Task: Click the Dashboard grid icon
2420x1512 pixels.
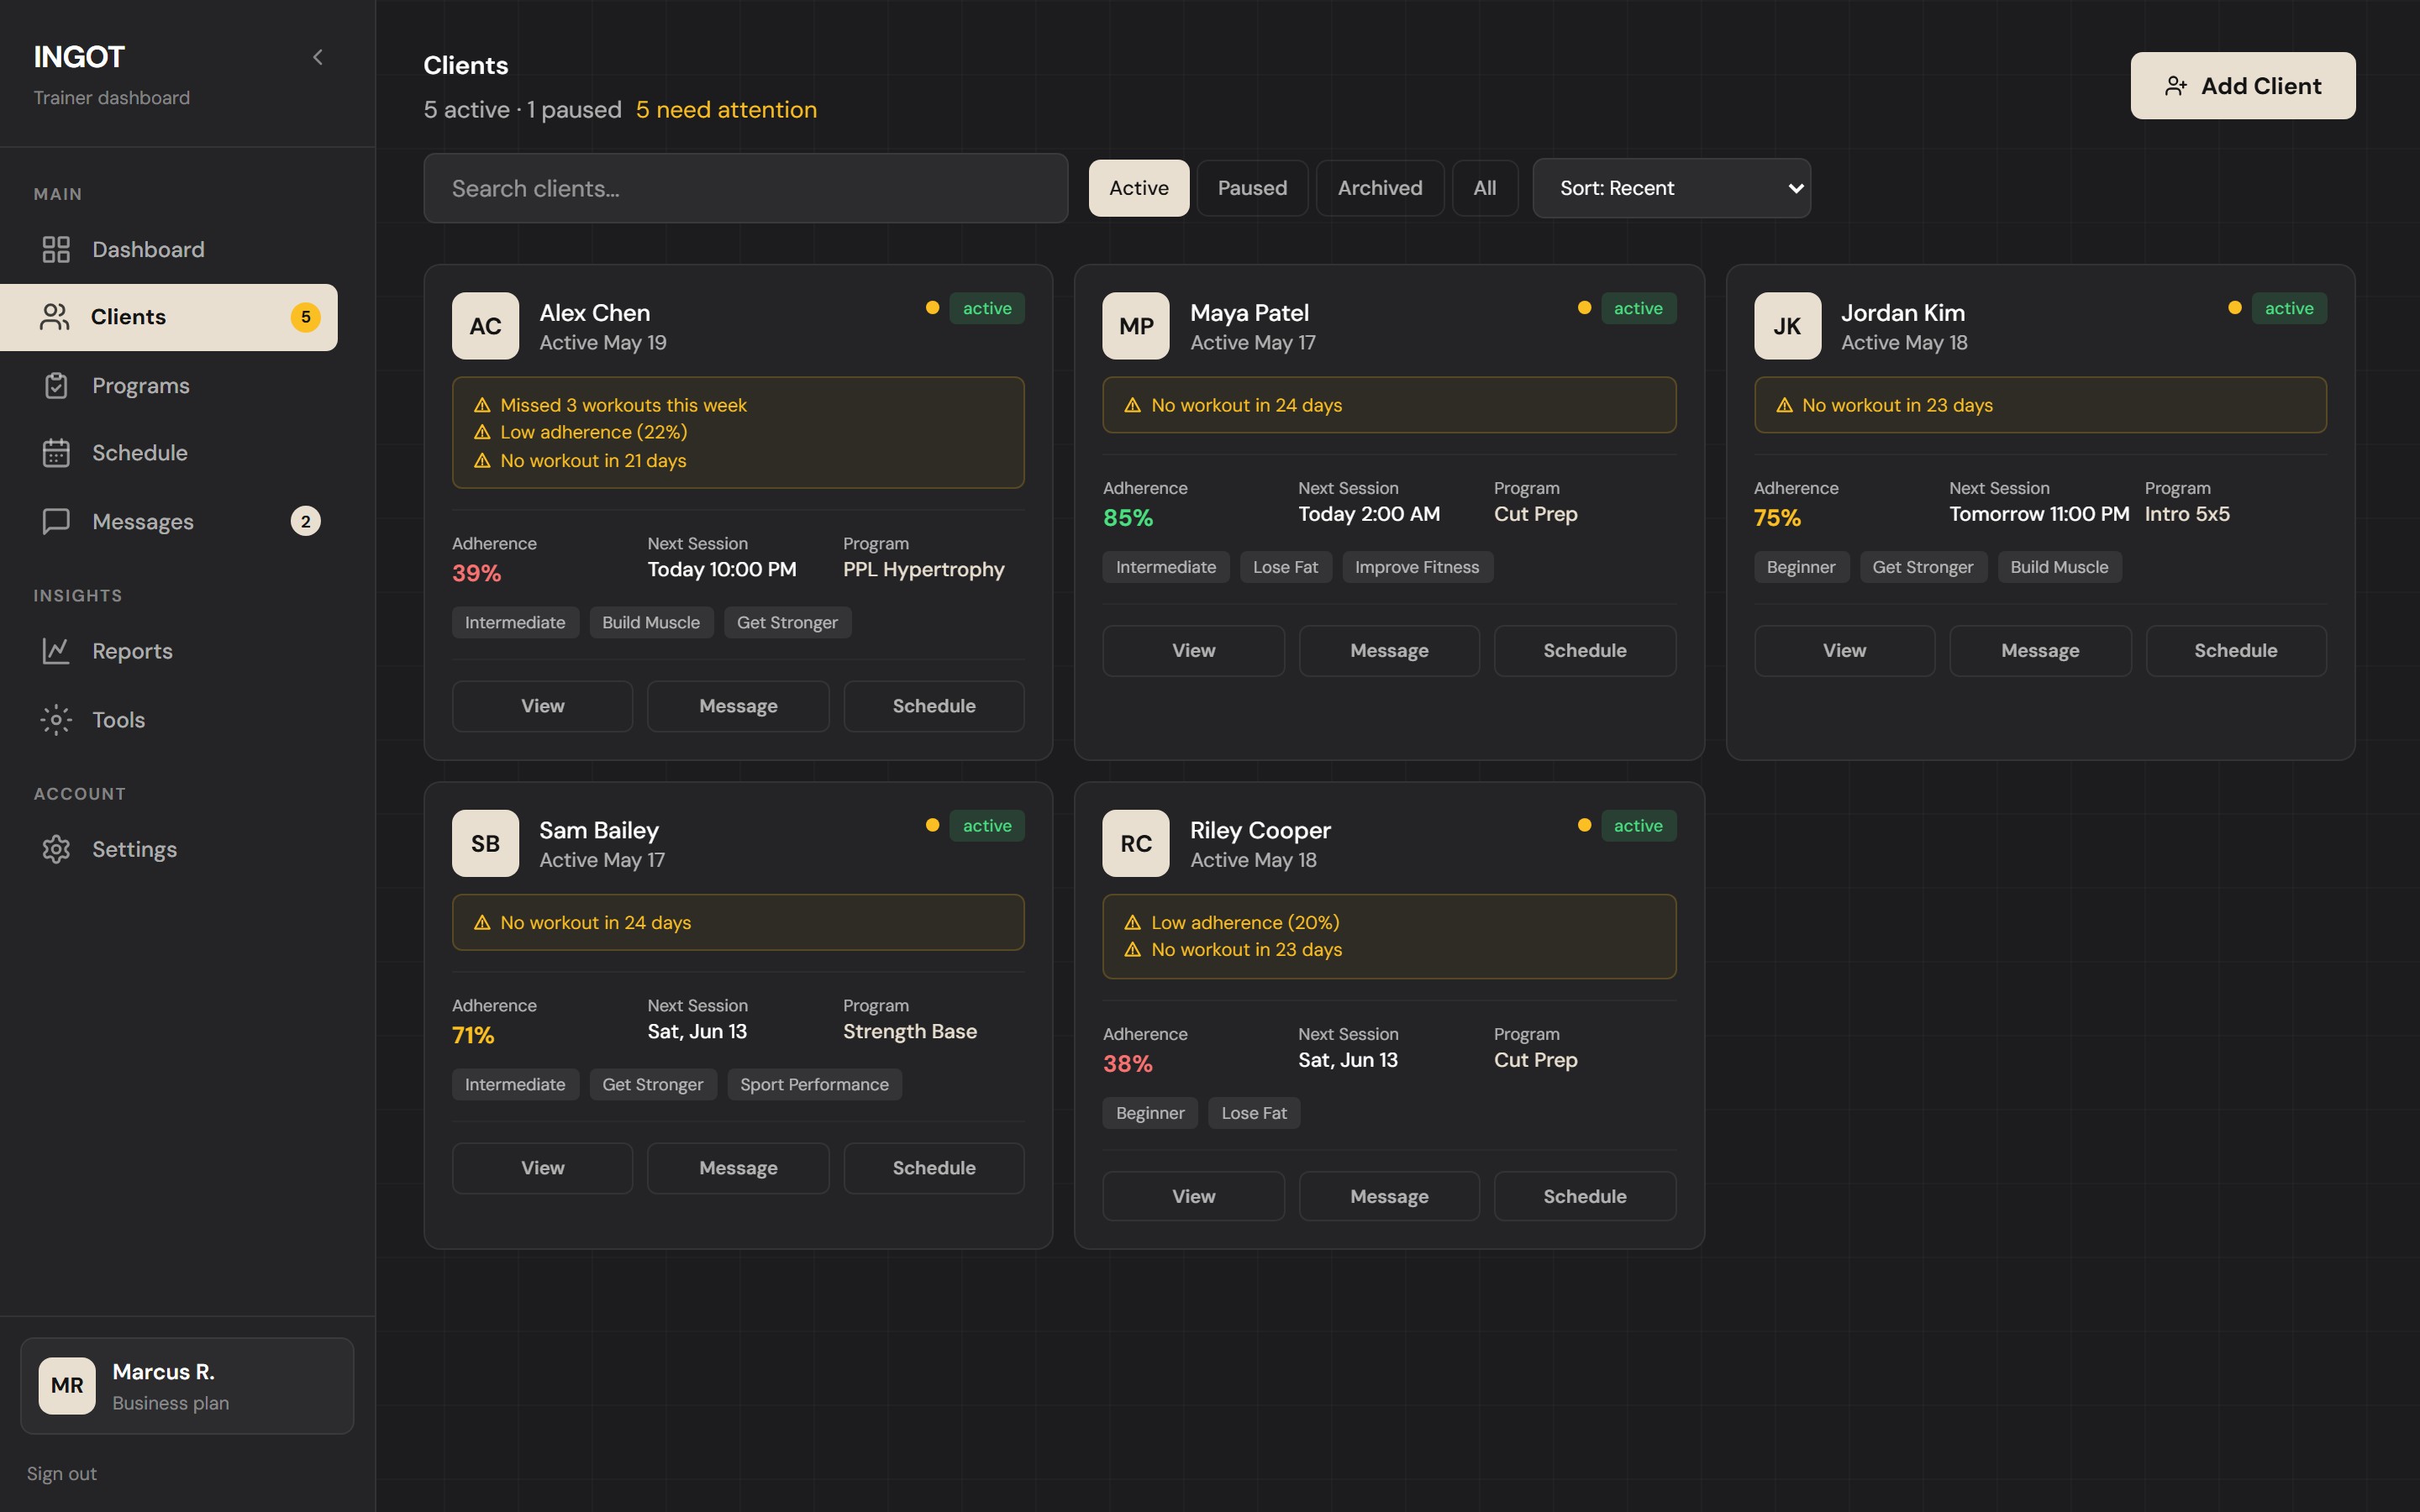Action: click(x=56, y=249)
